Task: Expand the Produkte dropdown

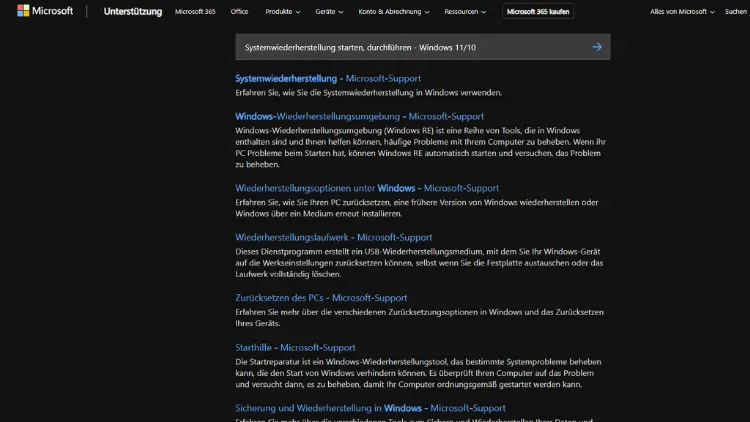Action: (x=283, y=11)
